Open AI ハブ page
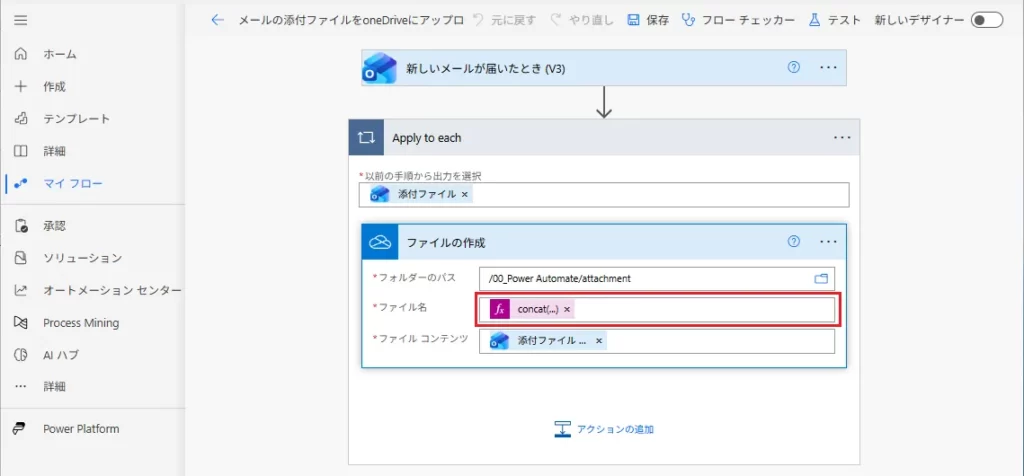Image resolution: width=1024 pixels, height=476 pixels. coord(61,355)
